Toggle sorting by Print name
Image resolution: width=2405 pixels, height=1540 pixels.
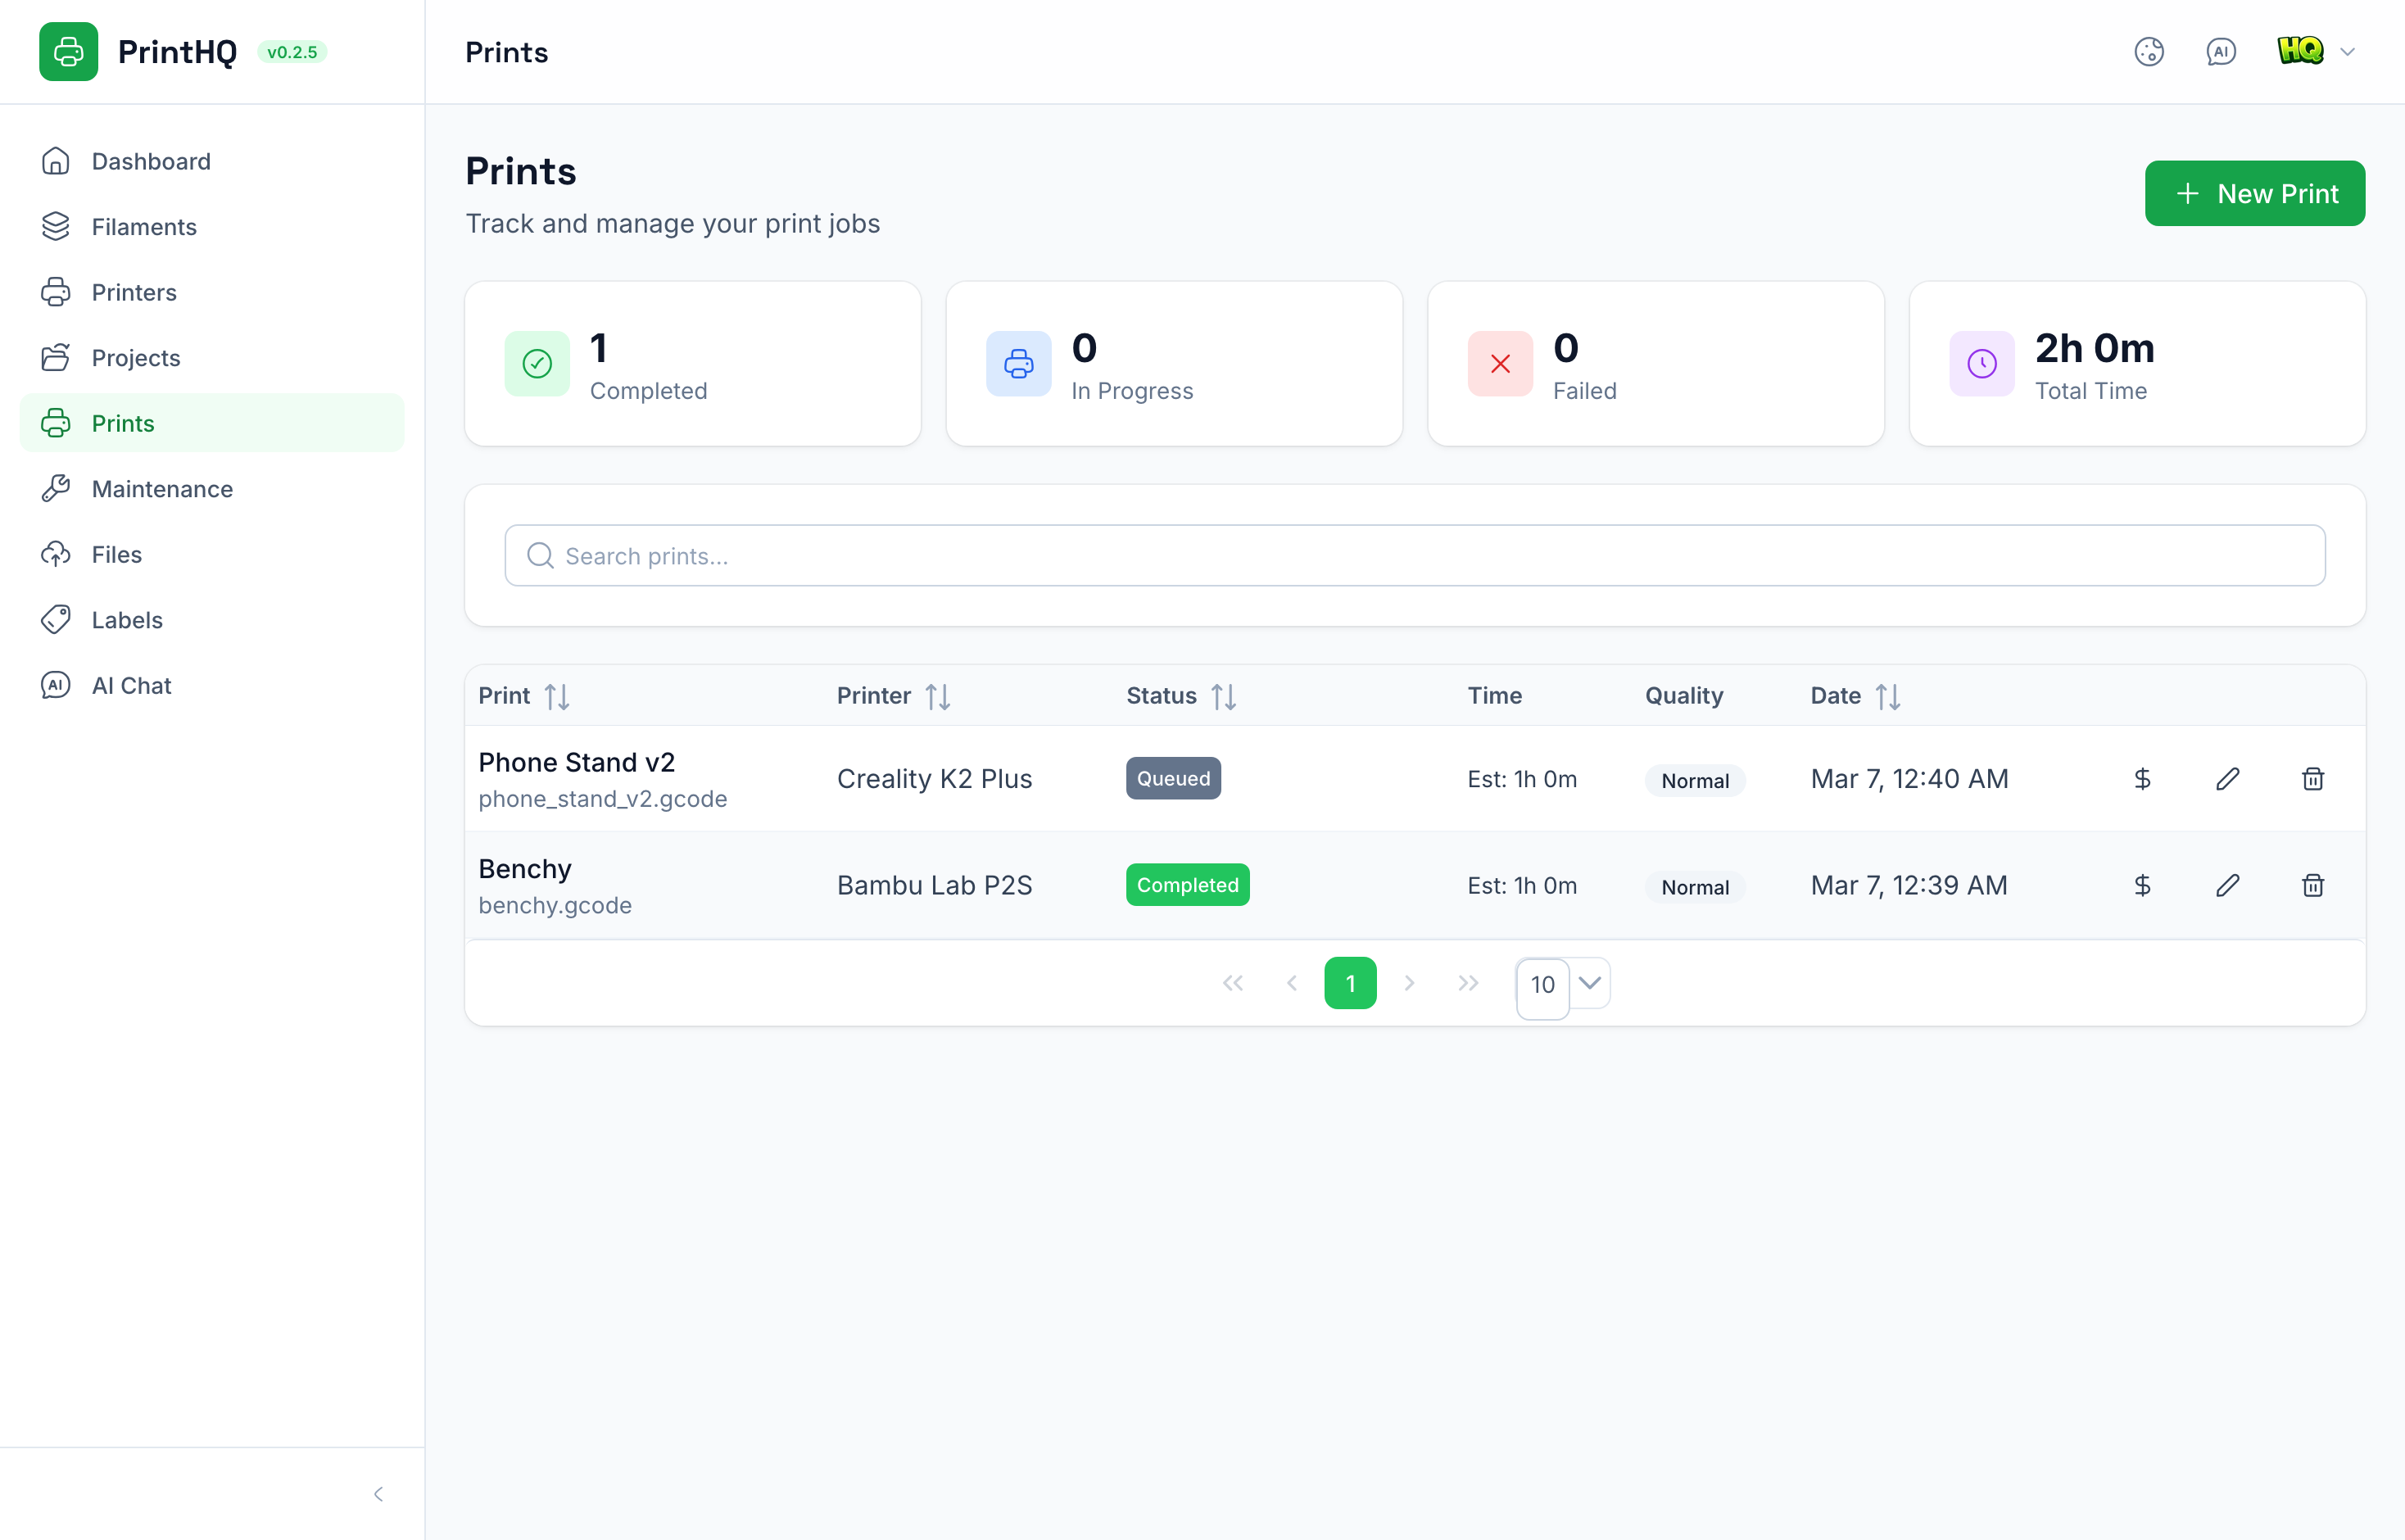tap(557, 695)
